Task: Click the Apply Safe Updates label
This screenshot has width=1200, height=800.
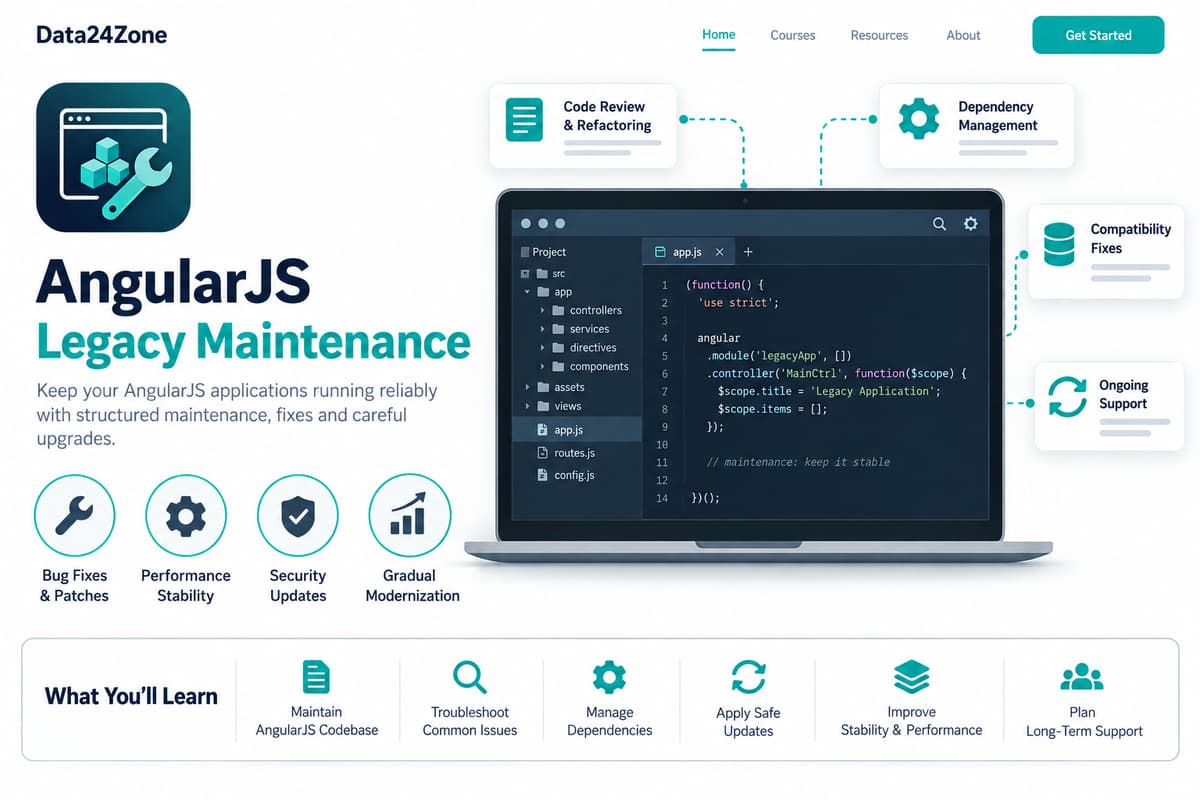Action: pyautogui.click(x=748, y=721)
